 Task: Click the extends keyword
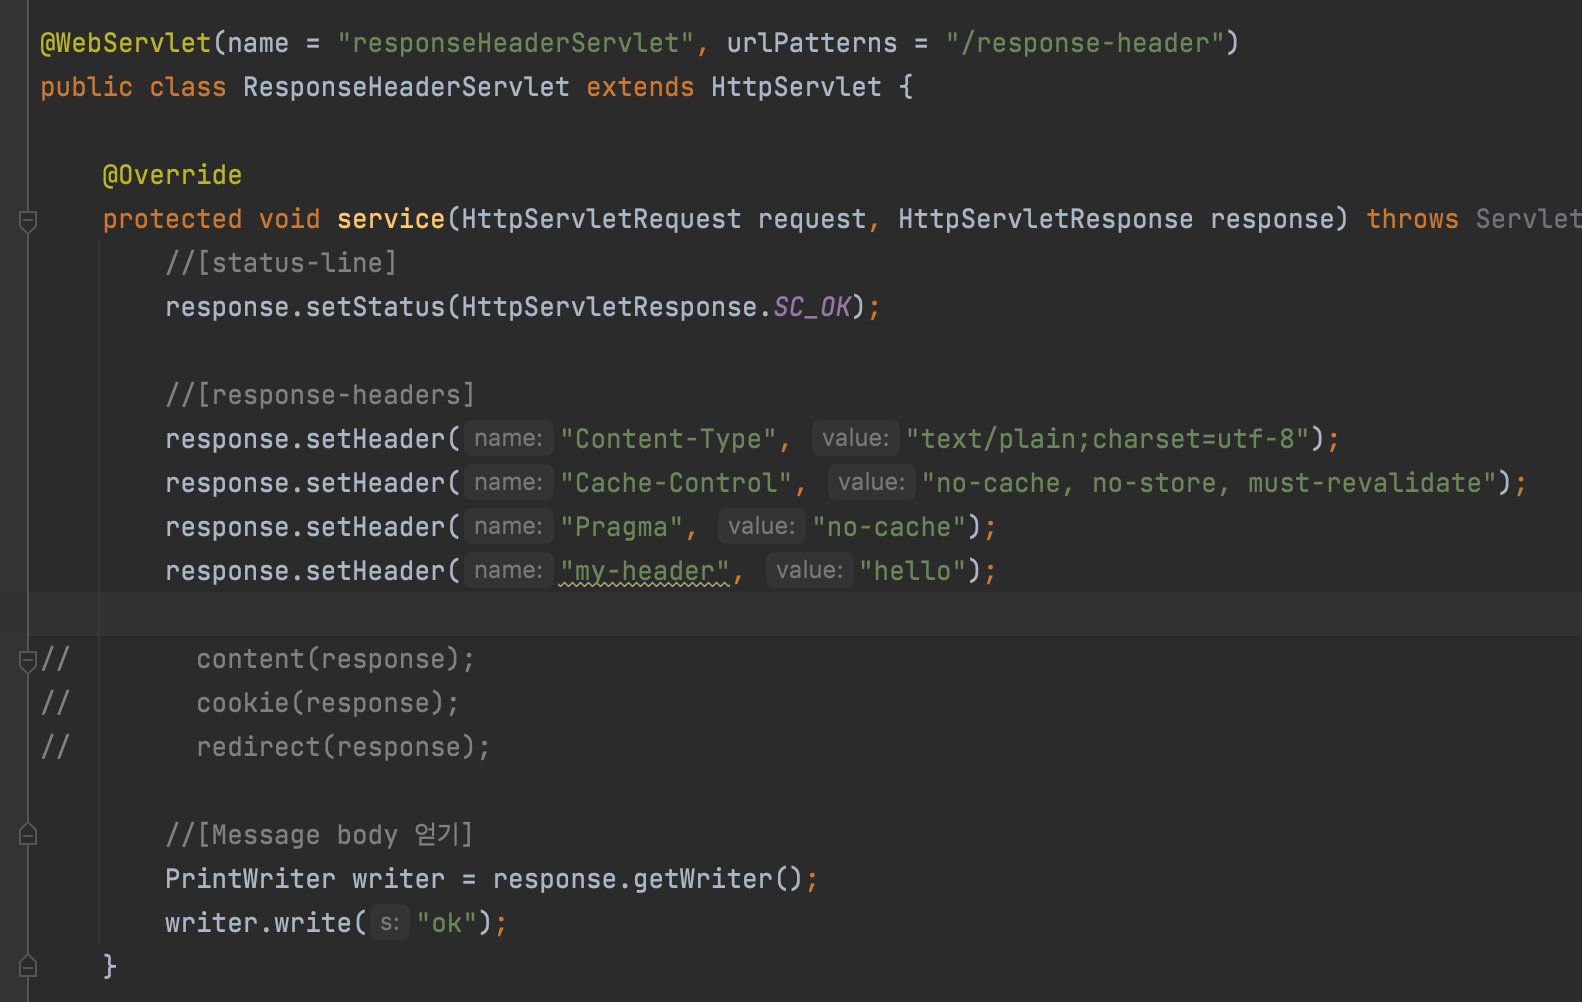[x=640, y=87]
